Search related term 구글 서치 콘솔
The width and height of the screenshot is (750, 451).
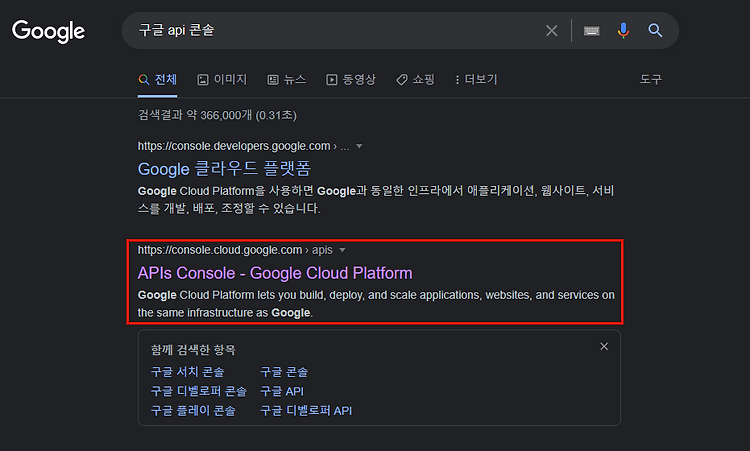tap(187, 372)
